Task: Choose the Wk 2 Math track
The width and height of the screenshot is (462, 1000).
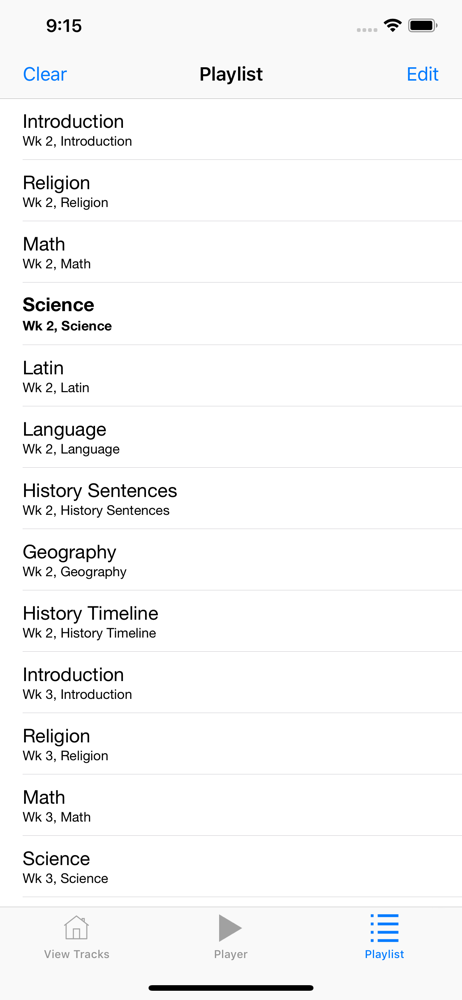Action: click(x=231, y=252)
